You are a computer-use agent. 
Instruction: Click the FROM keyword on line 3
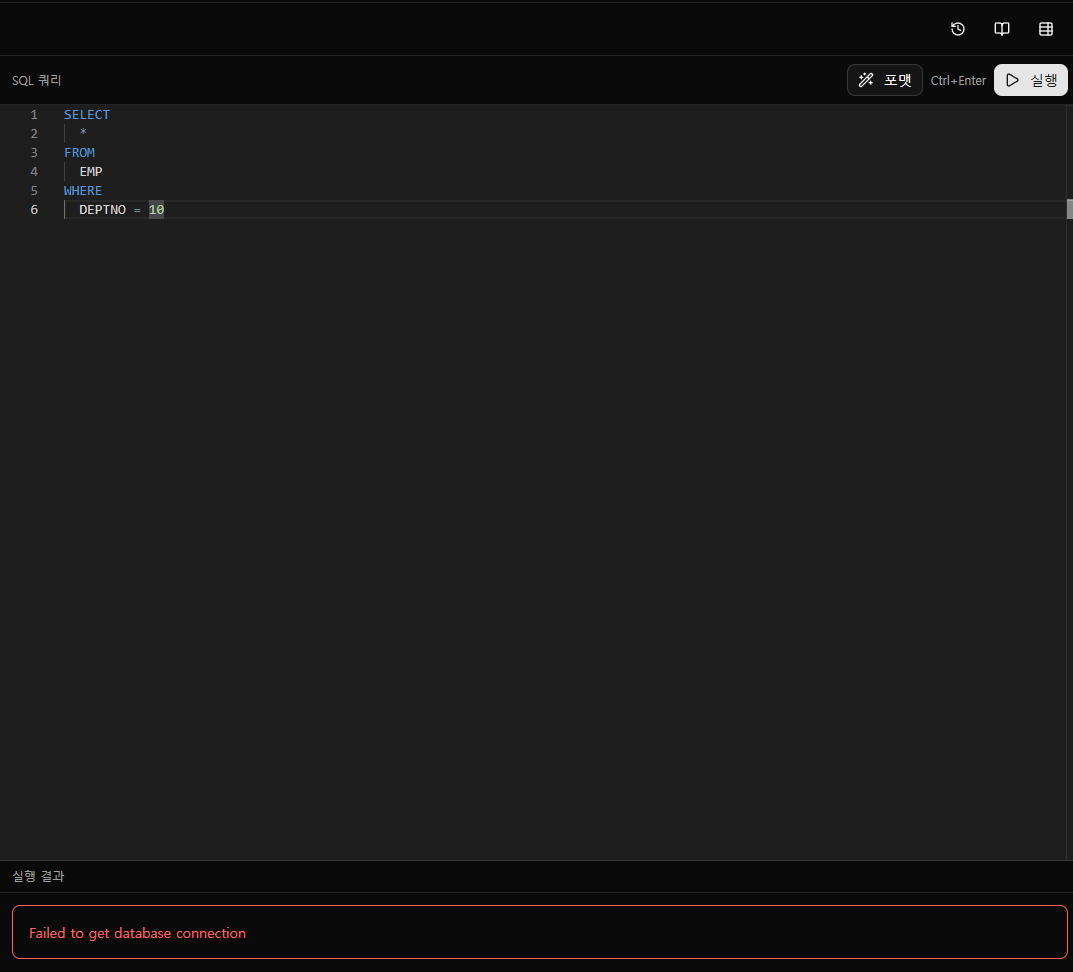[x=79, y=153]
